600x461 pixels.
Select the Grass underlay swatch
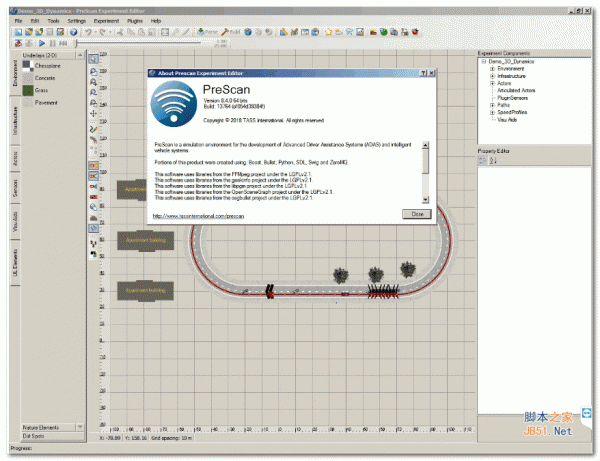(29, 89)
